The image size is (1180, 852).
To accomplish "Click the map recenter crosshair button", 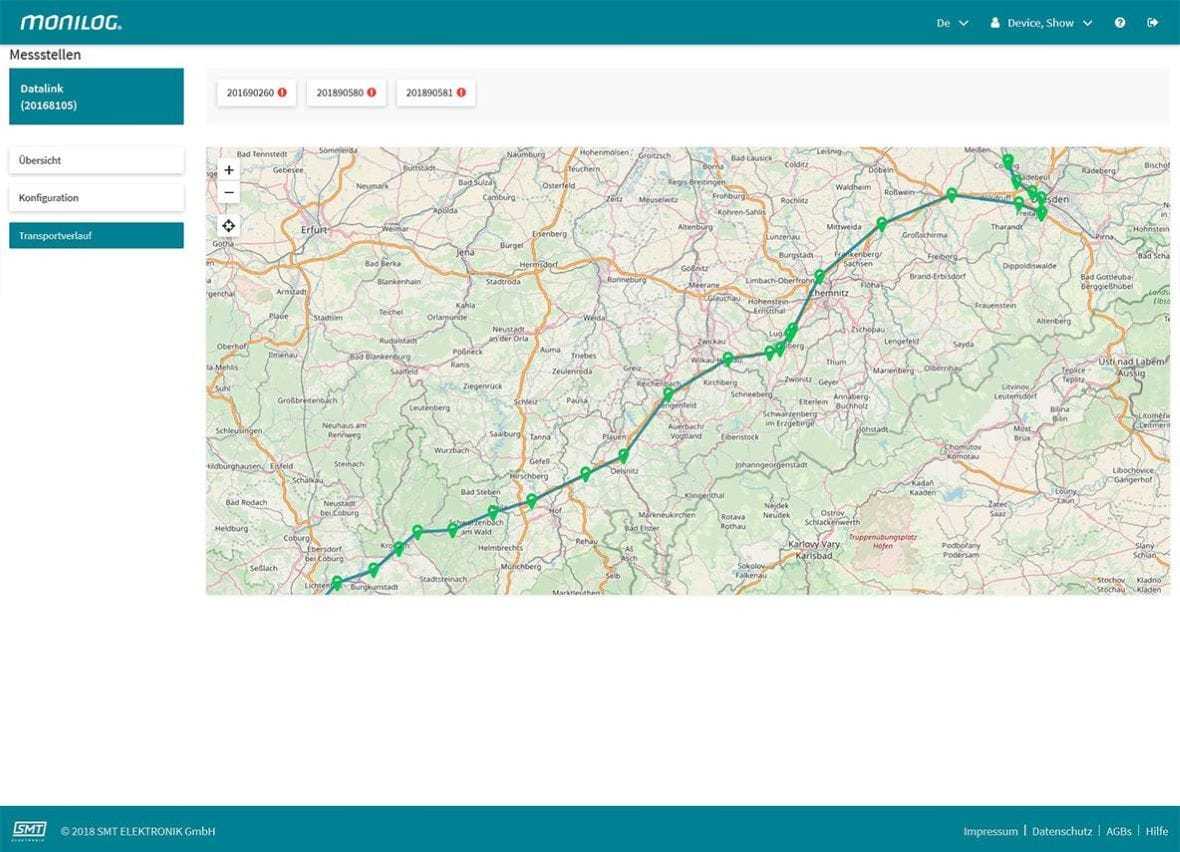I will 229,226.
